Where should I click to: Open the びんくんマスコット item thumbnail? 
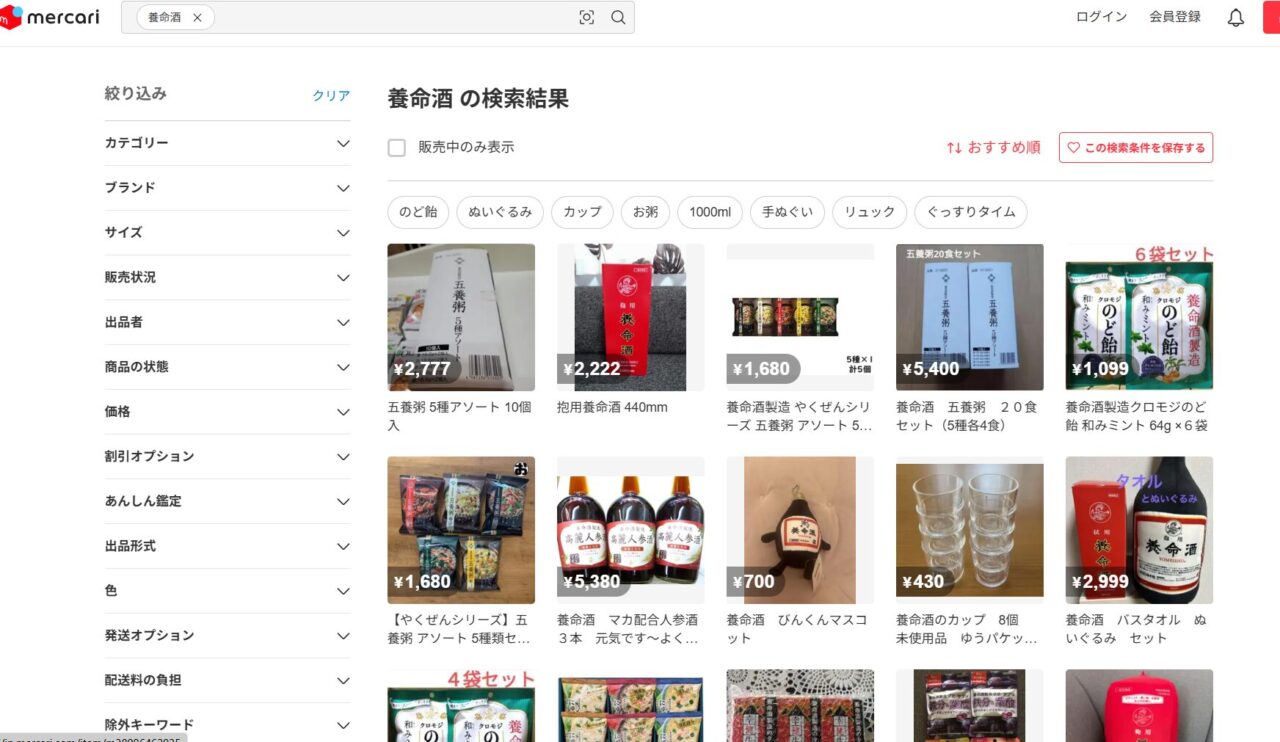point(800,530)
